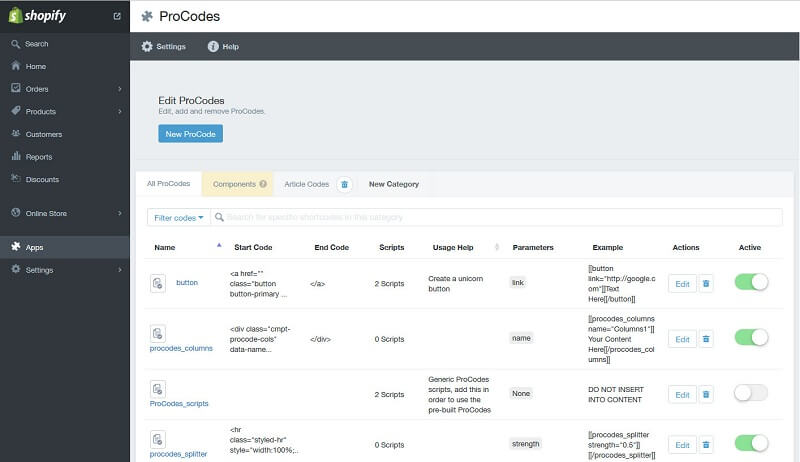Image resolution: width=800 pixels, height=462 pixels.
Task: Copy the procodes_splitter procode icon
Action: click(x=158, y=439)
